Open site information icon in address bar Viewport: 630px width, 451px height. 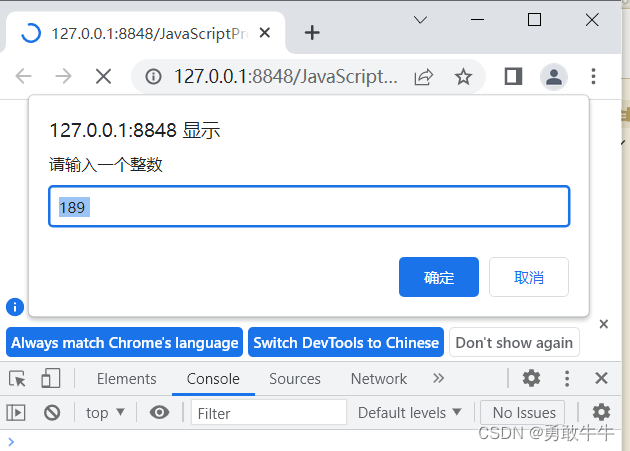tap(153, 76)
